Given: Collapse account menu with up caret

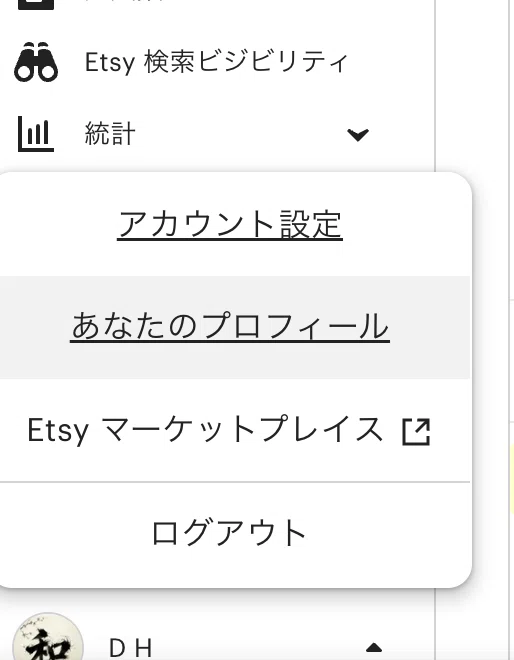Looking at the screenshot, I should 374,647.
